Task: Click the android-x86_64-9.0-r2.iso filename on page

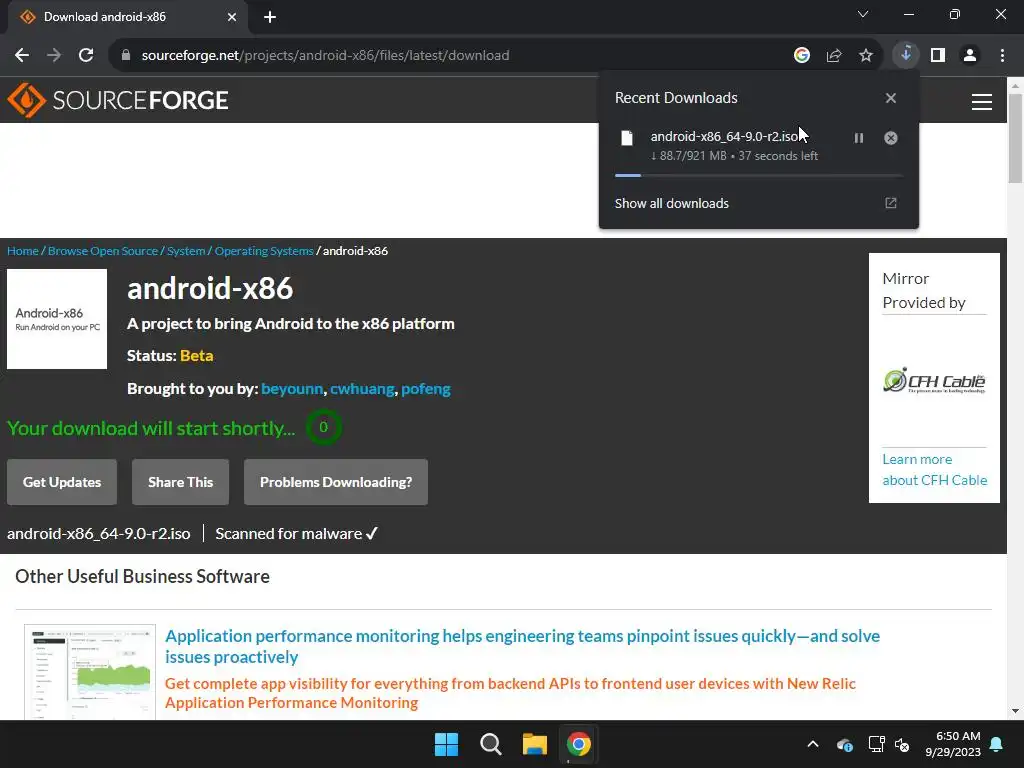Action: click(x=99, y=534)
